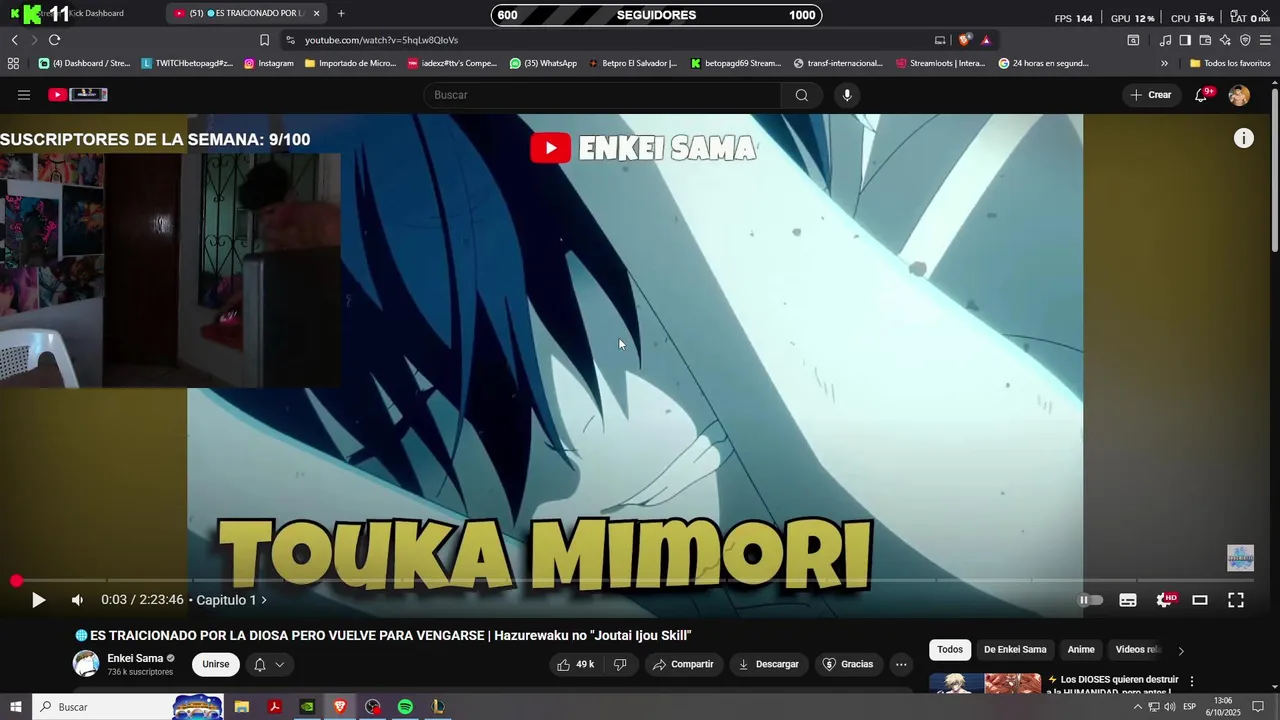1280x720 pixels.
Task: Open the tab search icon in toolbar
Action: pos(1133,40)
